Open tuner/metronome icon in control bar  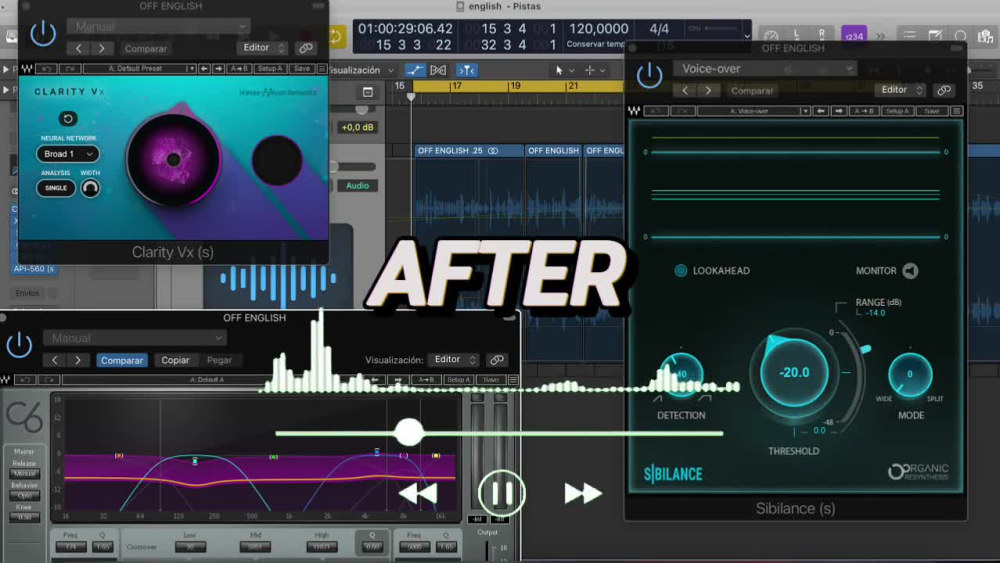(x=771, y=36)
